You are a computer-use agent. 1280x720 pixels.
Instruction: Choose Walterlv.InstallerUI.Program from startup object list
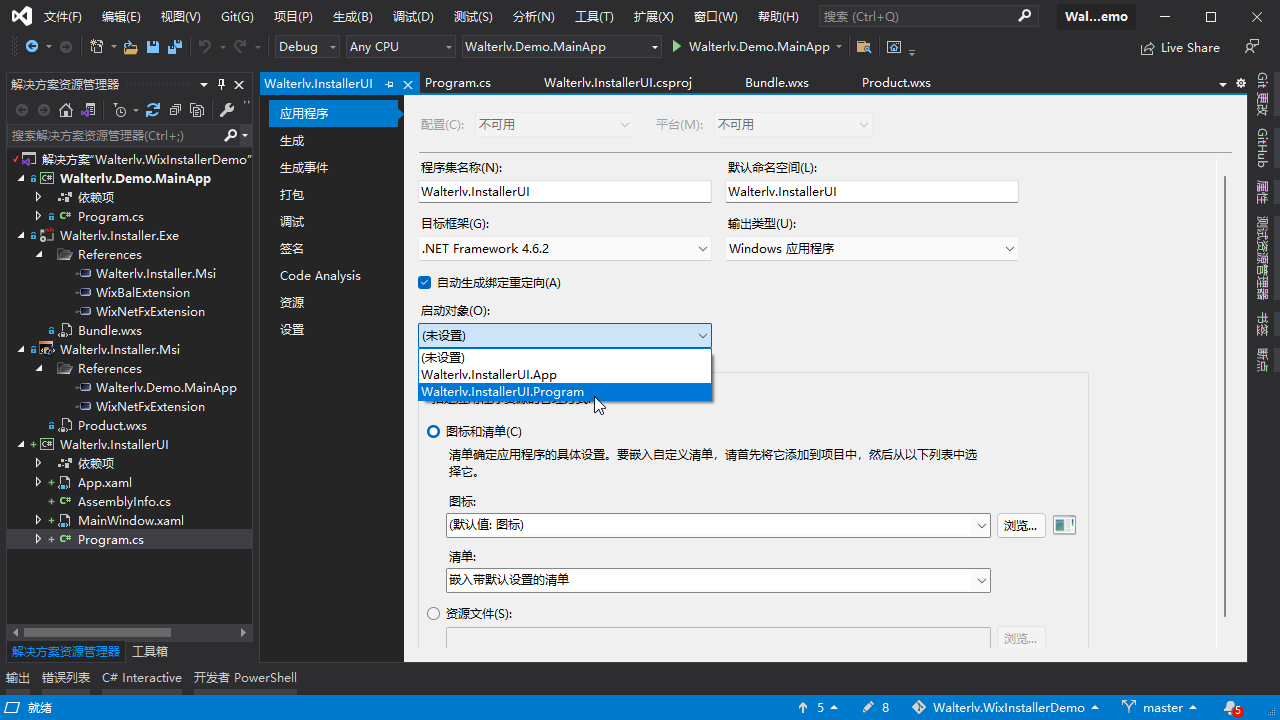(x=503, y=392)
